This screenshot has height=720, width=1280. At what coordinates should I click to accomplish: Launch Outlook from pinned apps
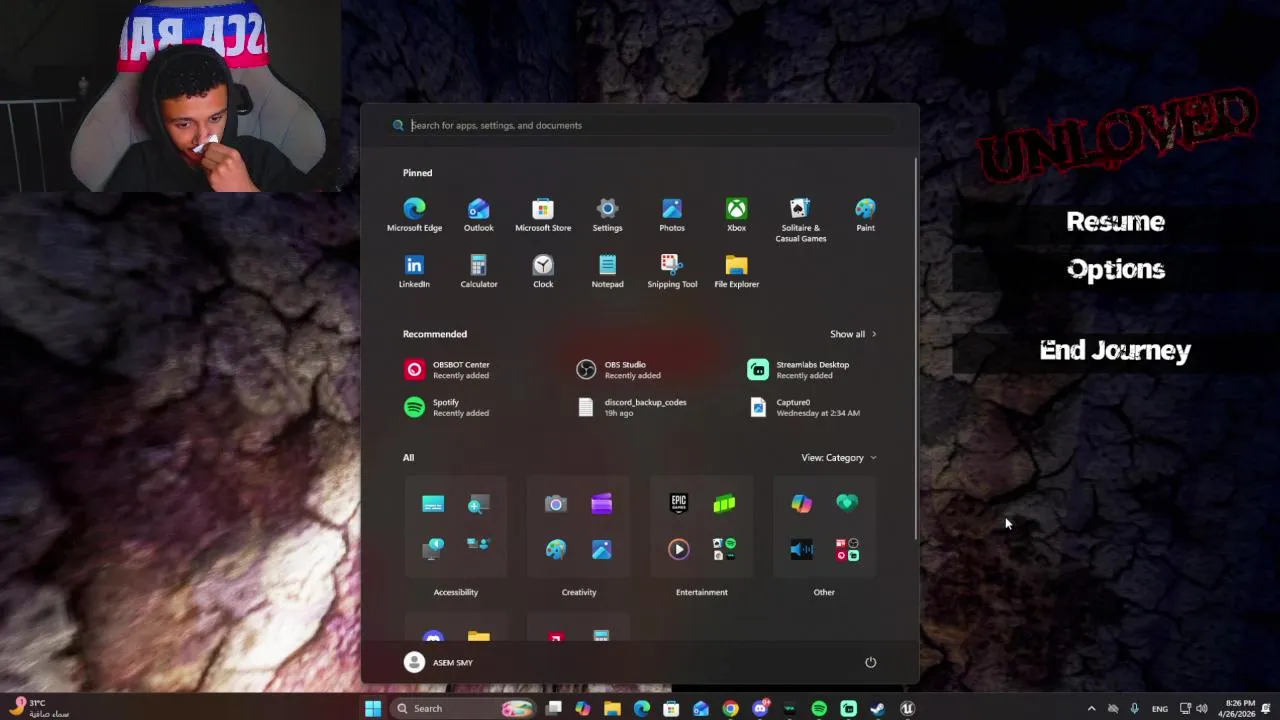[x=478, y=215]
